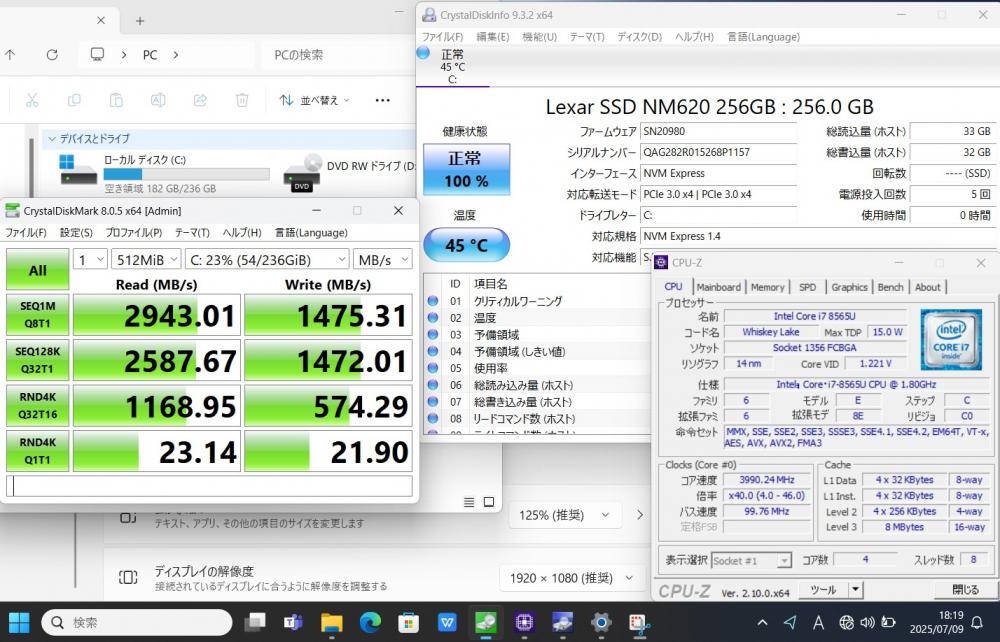This screenshot has height=642, width=1000.
Task: Open the 1920 × 1080 resolution dropdown
Action: tap(574, 578)
